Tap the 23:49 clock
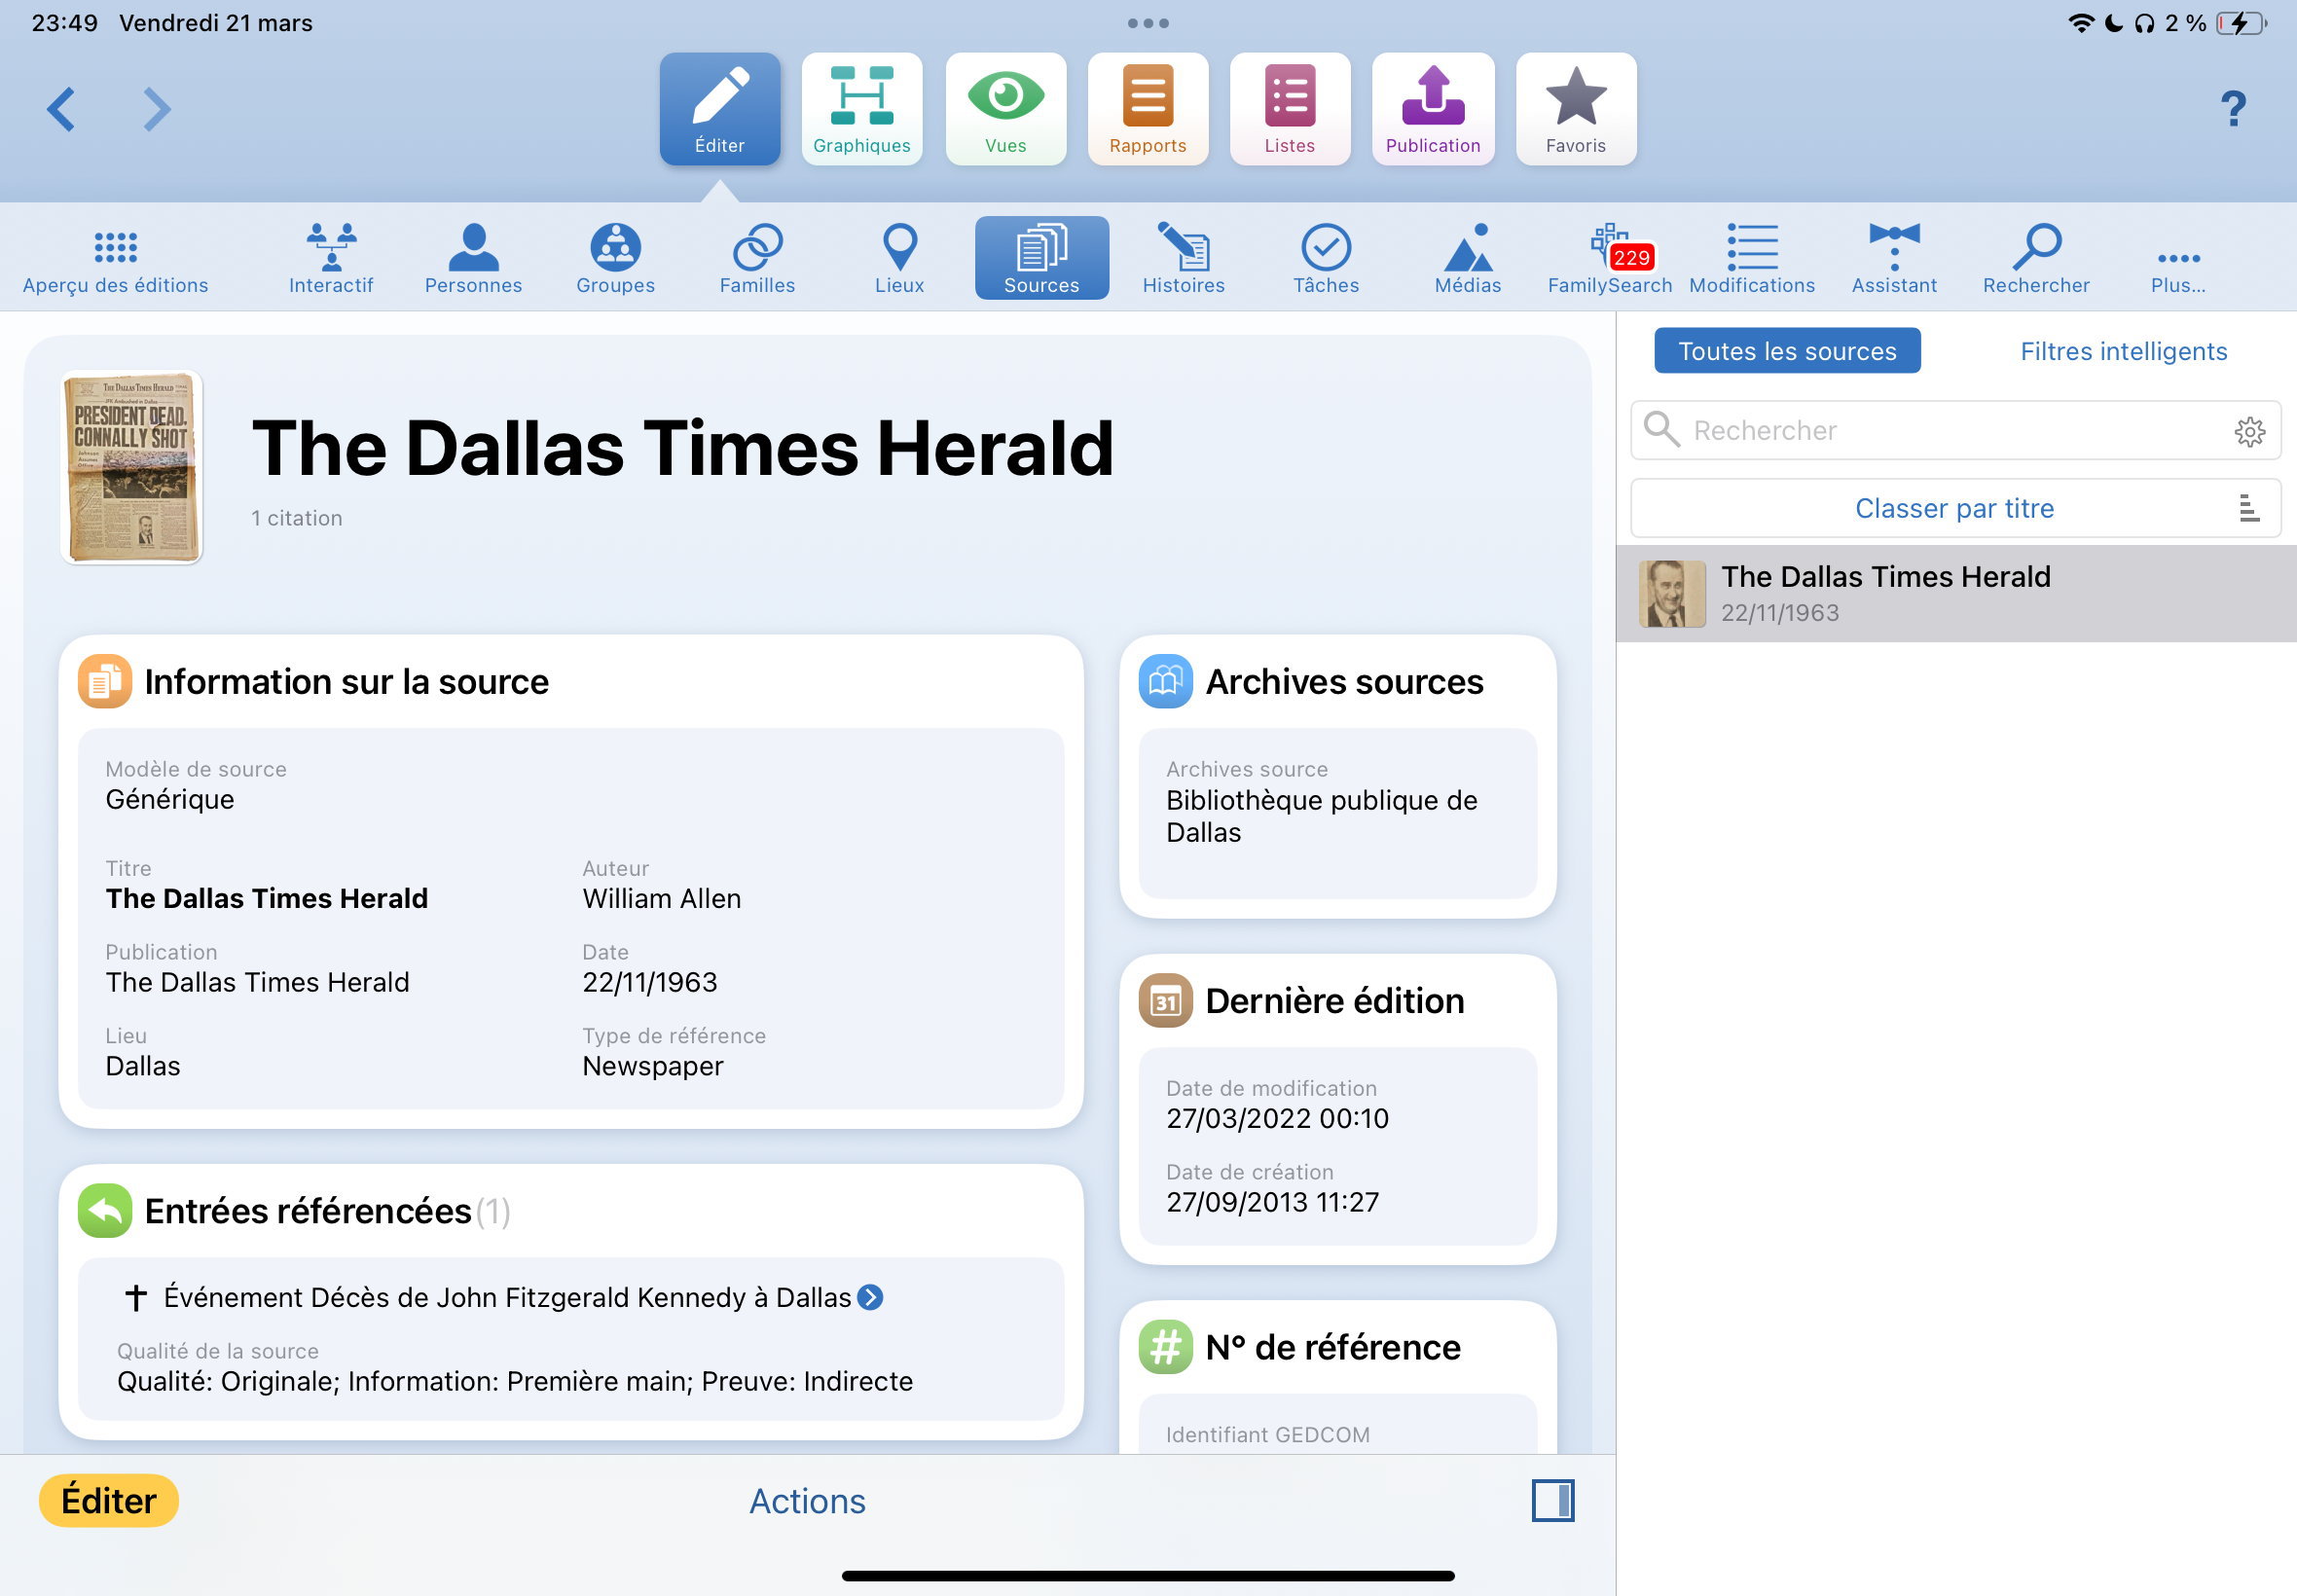Image resolution: width=2297 pixels, height=1596 pixels. [x=64, y=23]
